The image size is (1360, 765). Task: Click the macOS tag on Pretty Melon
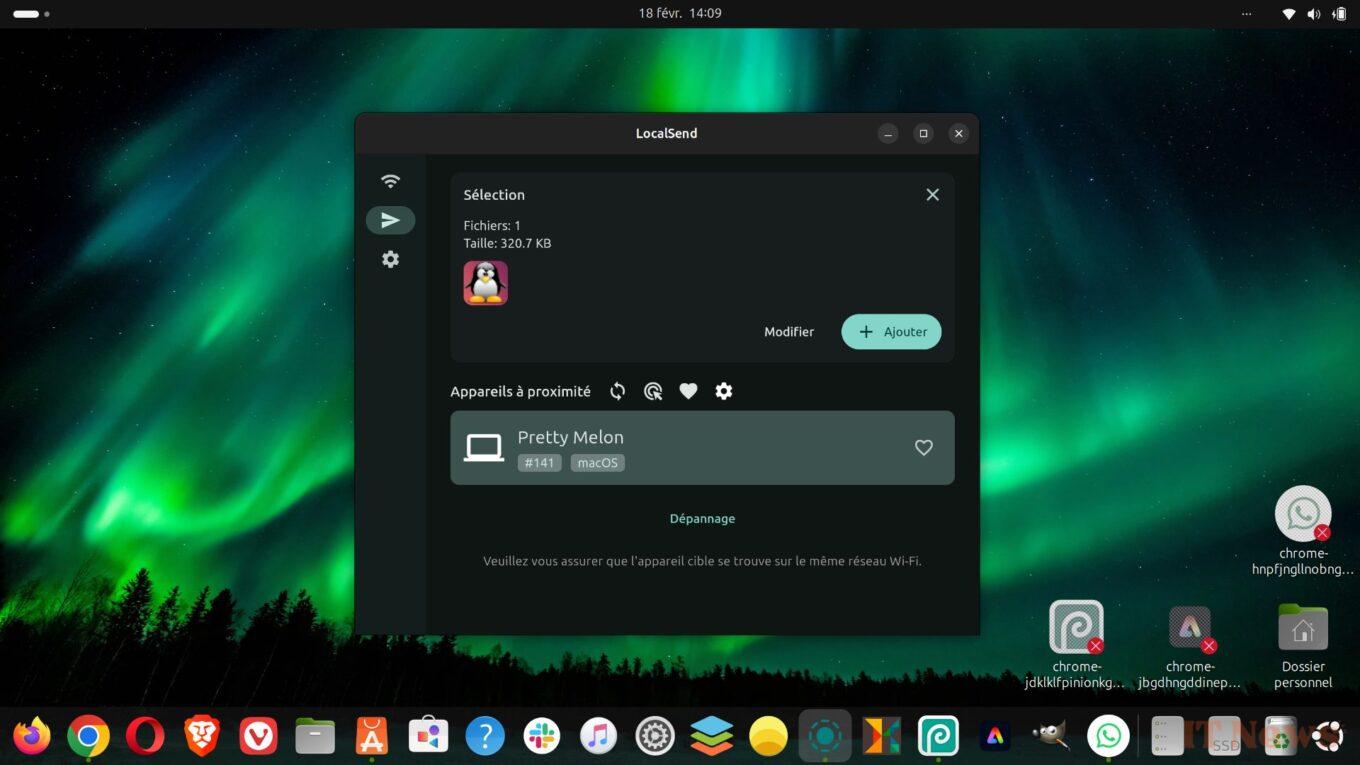598,463
